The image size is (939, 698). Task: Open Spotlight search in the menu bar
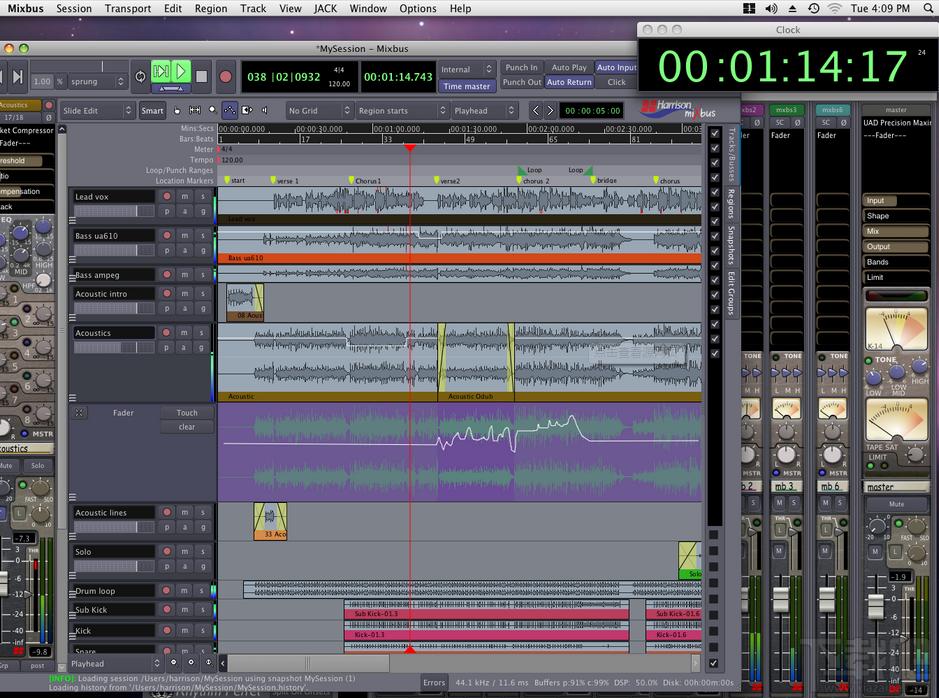click(928, 8)
